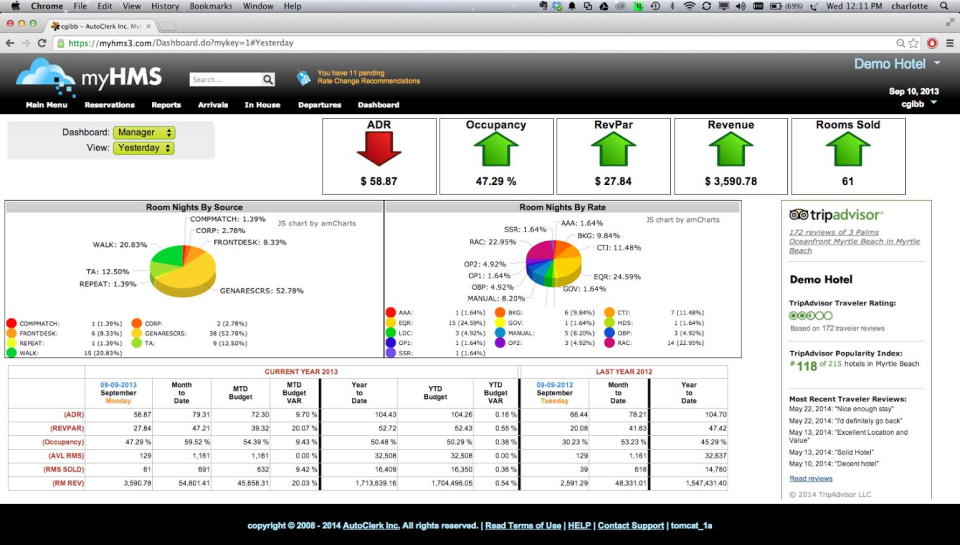Reload the page with refresh icon
Screen dimensions: 960x545
coord(42,43)
